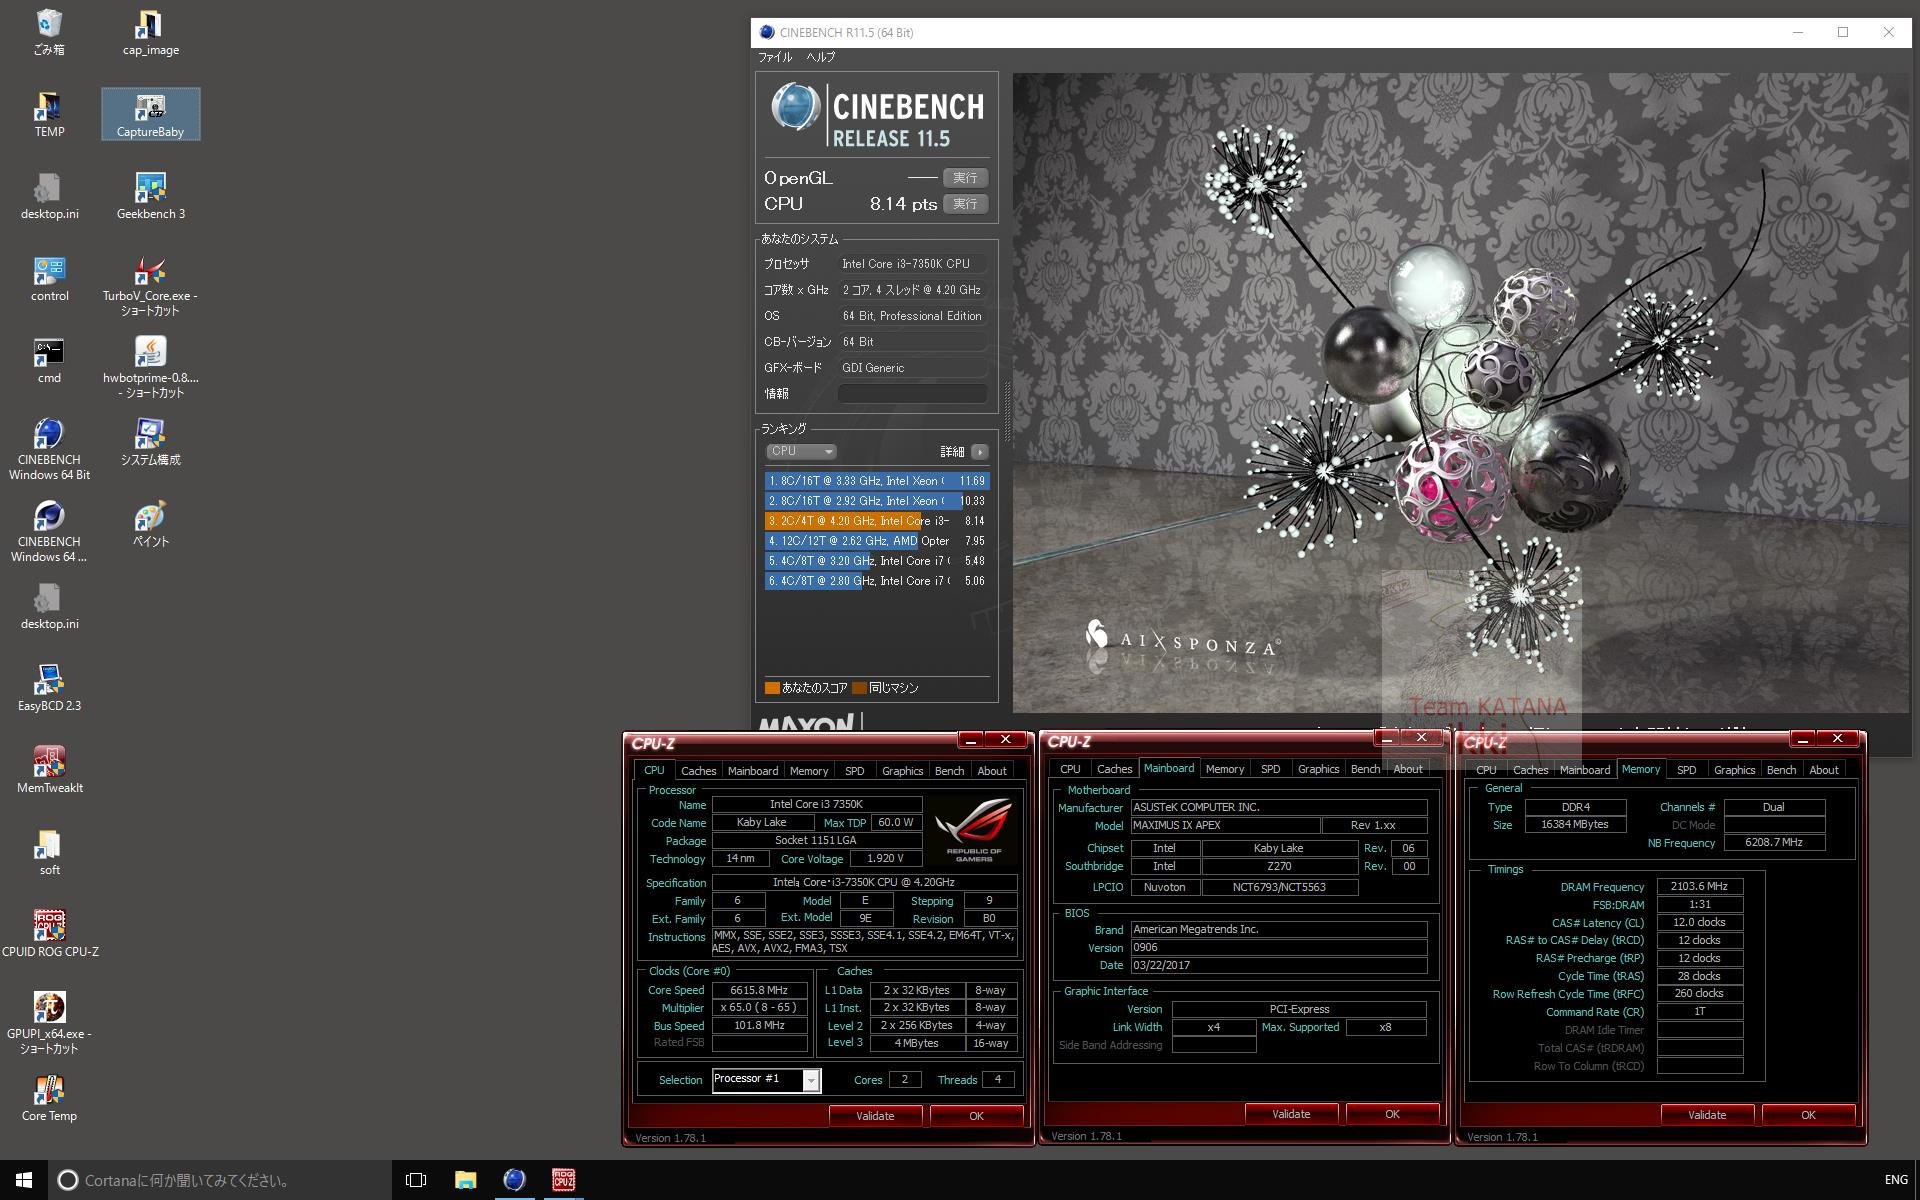Click the orange あなたのスコア legend swatch
Screen dimensions: 1920x1200
[772, 688]
